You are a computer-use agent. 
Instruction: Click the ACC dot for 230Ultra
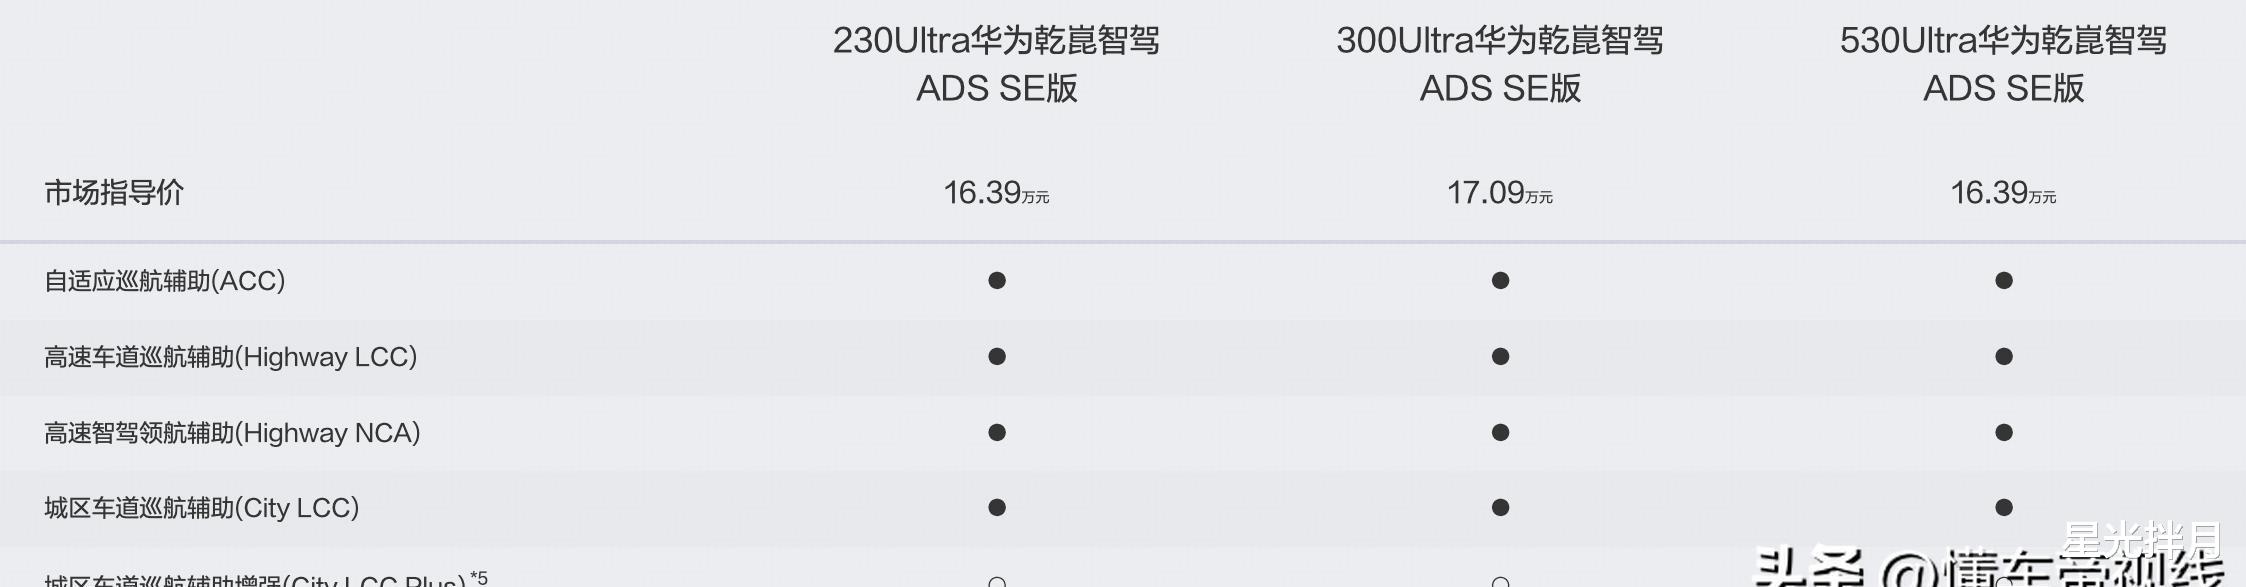[x=997, y=281]
